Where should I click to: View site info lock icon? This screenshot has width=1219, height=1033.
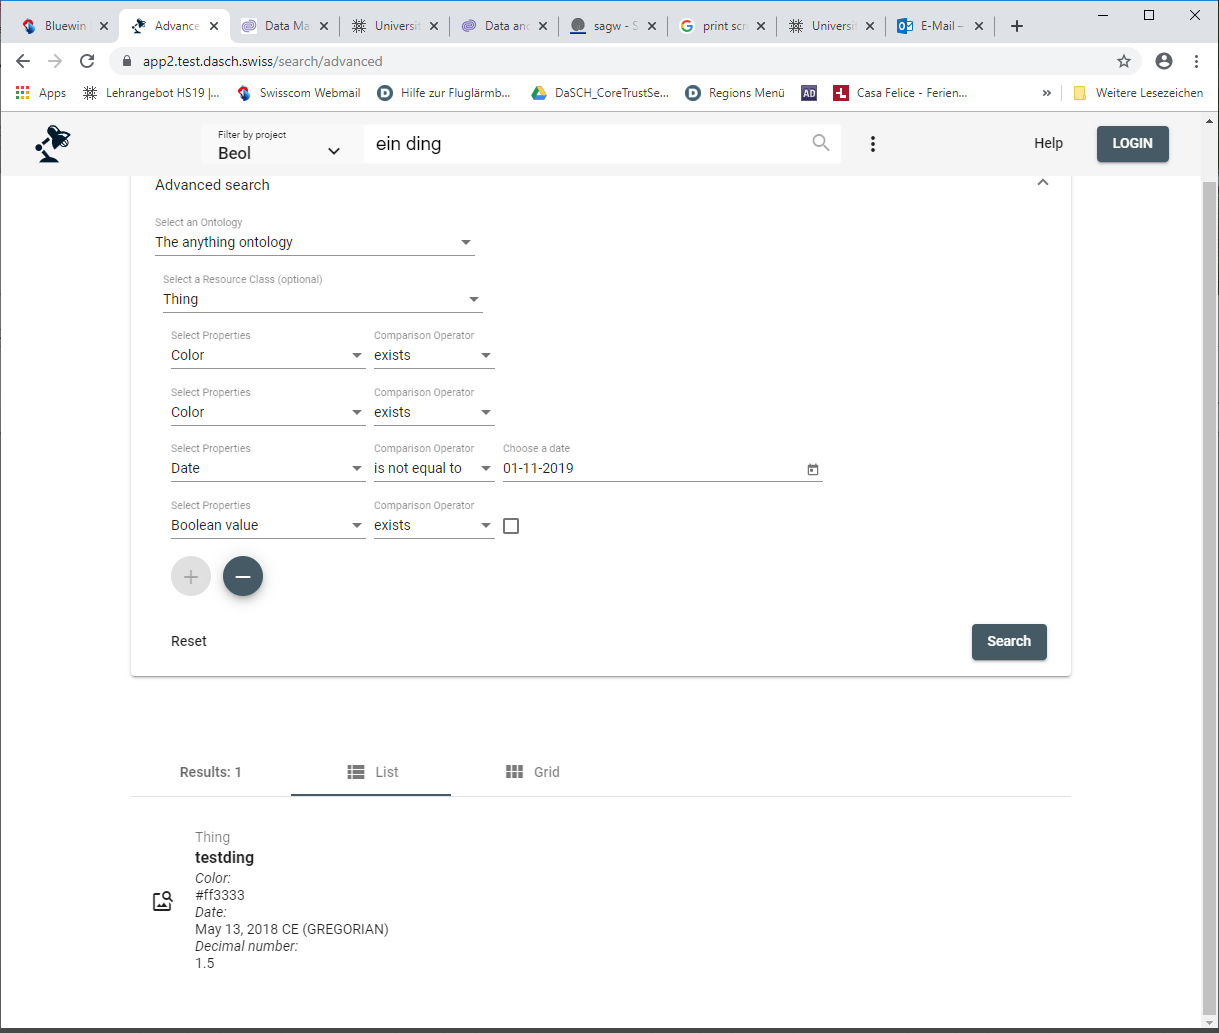[126, 61]
